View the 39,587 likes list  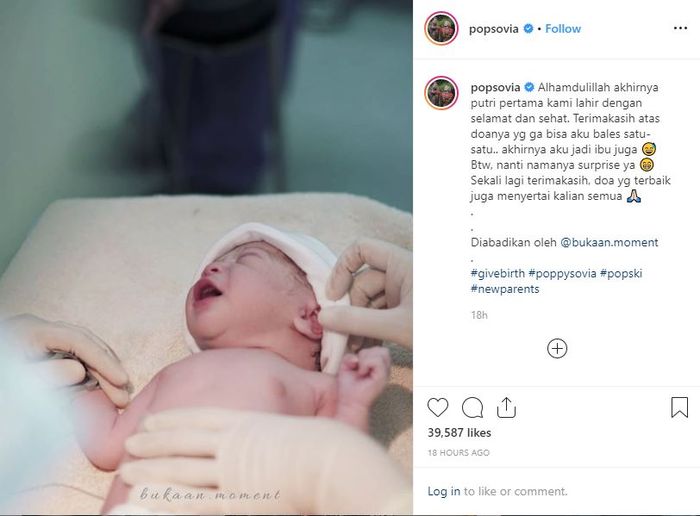point(459,433)
